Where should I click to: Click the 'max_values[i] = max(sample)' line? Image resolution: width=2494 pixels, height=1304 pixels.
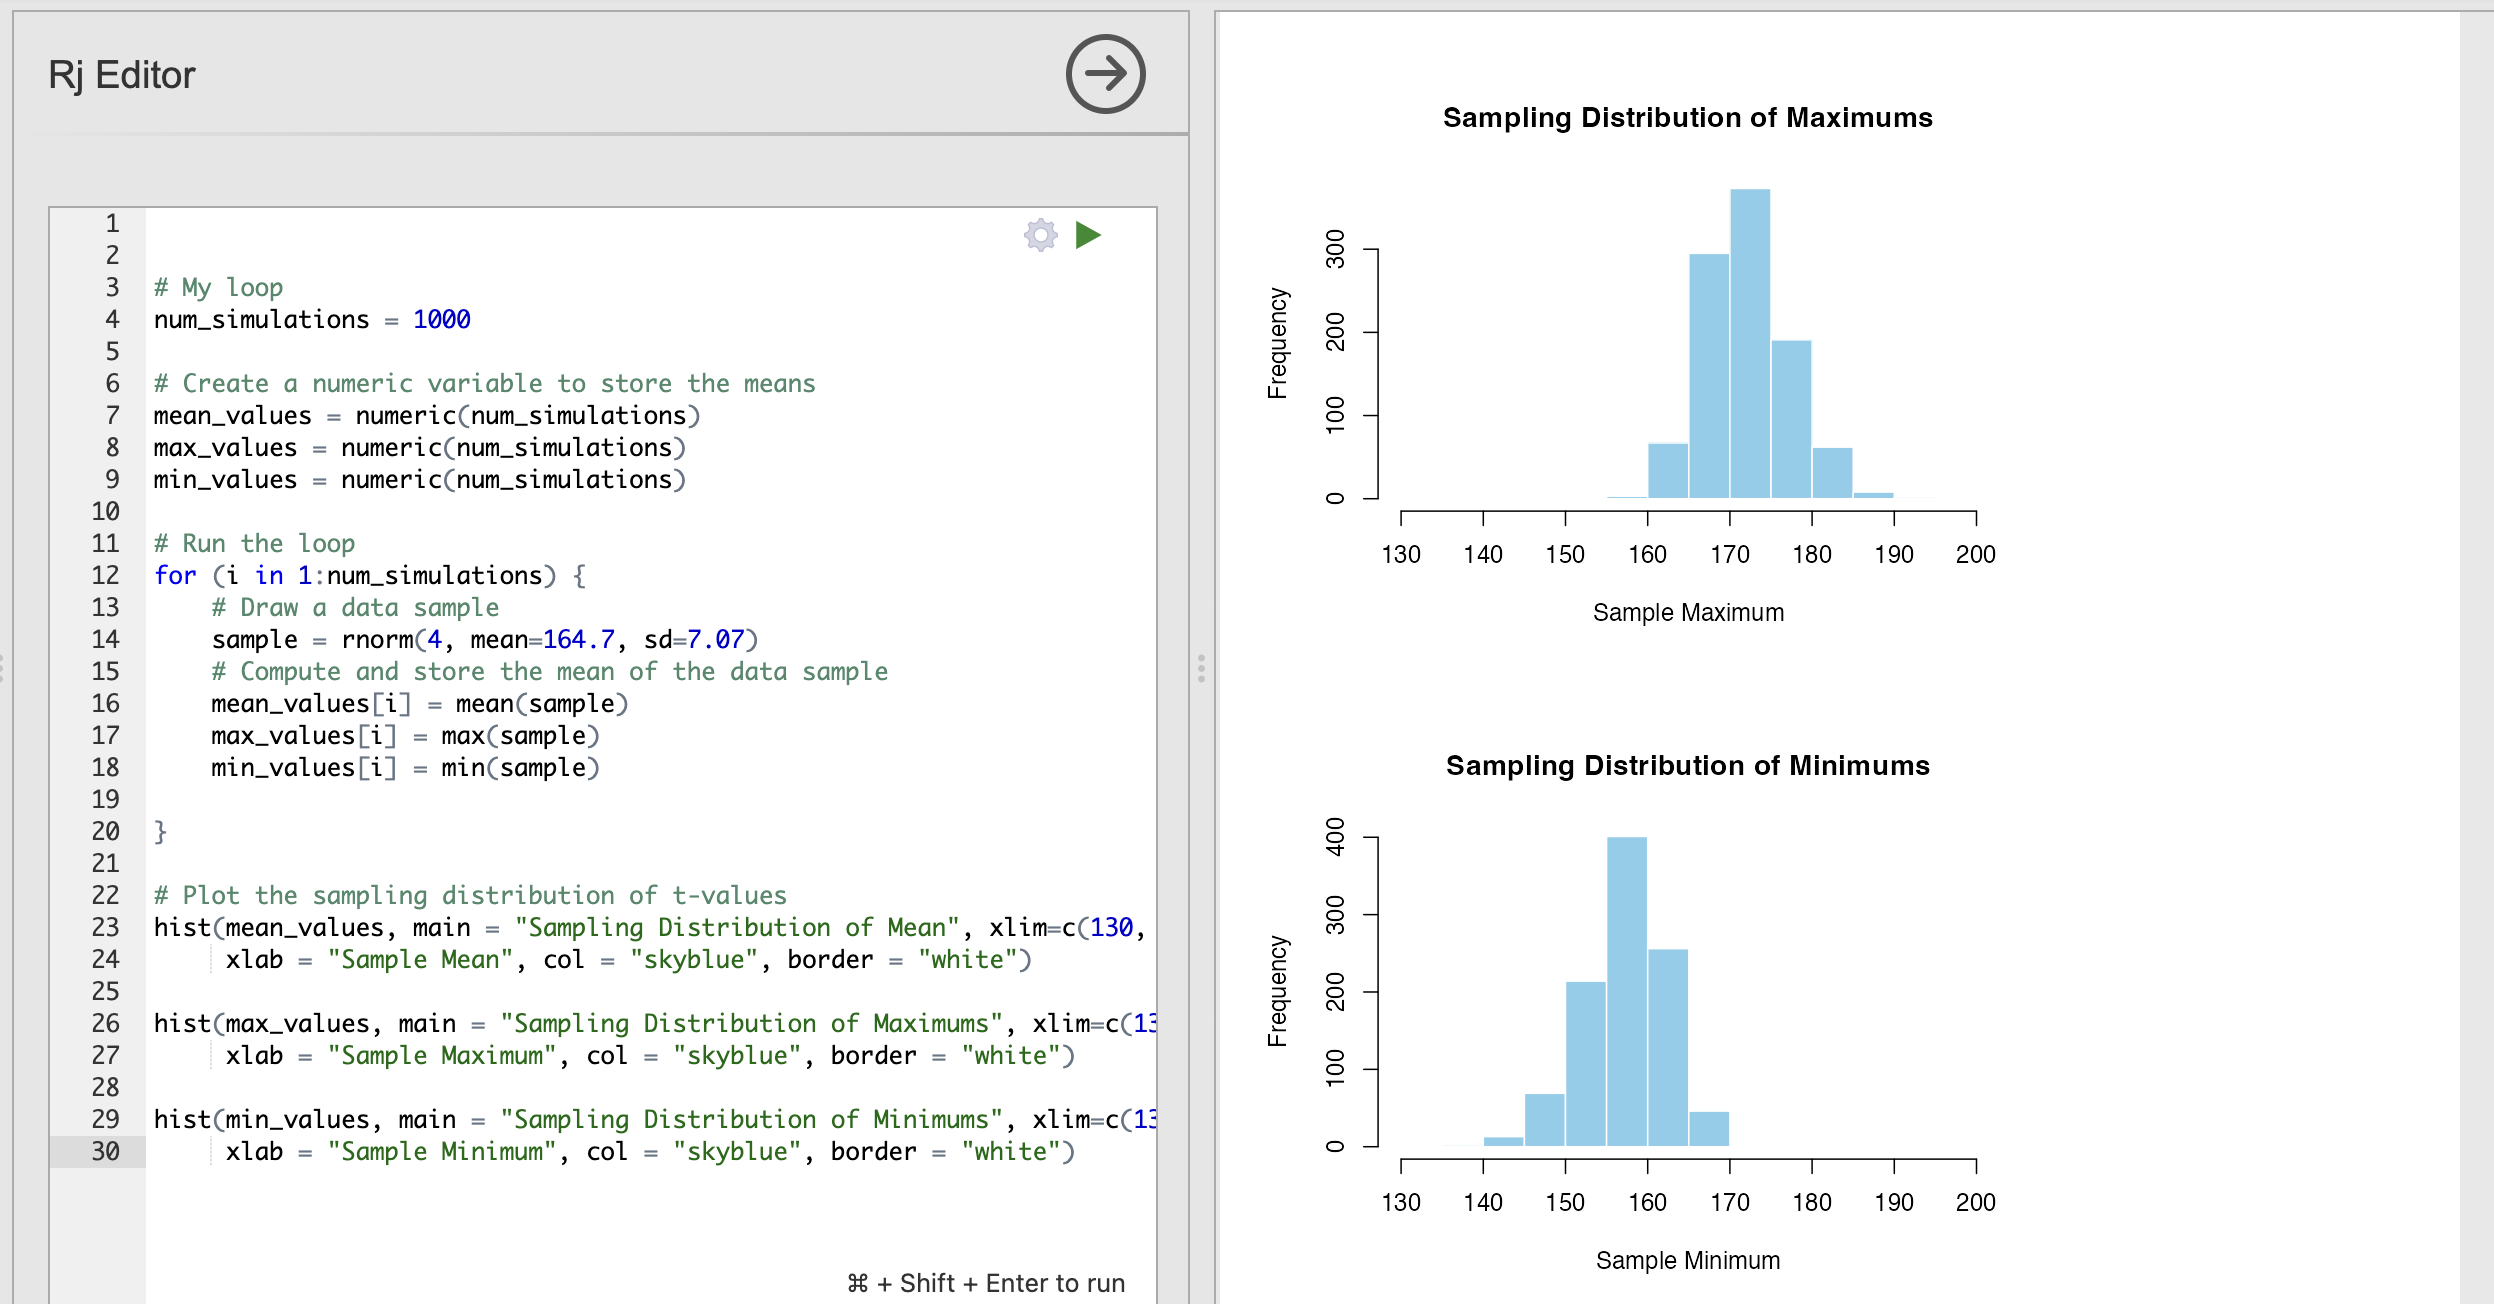405,735
